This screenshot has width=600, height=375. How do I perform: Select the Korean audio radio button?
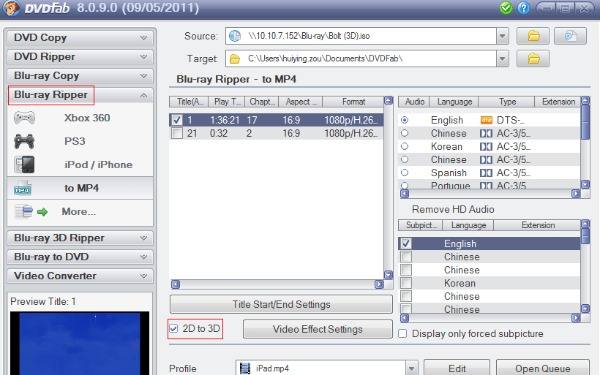(x=404, y=146)
